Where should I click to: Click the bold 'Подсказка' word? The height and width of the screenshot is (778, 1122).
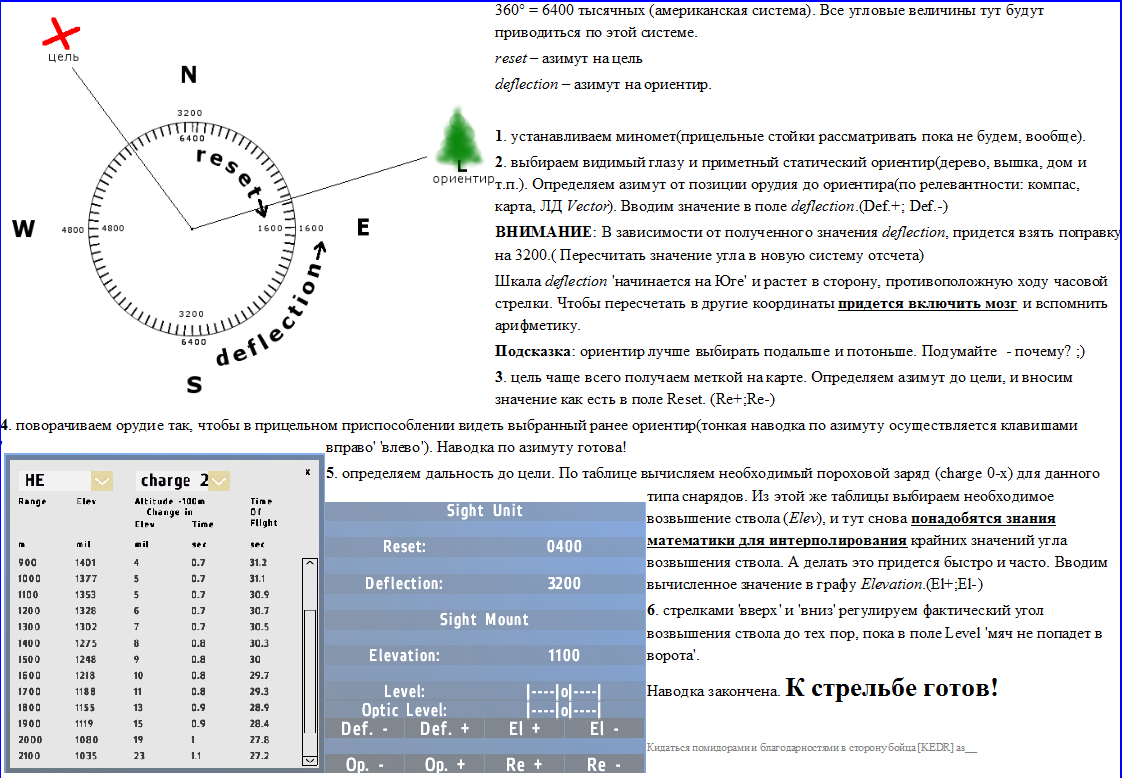533,351
